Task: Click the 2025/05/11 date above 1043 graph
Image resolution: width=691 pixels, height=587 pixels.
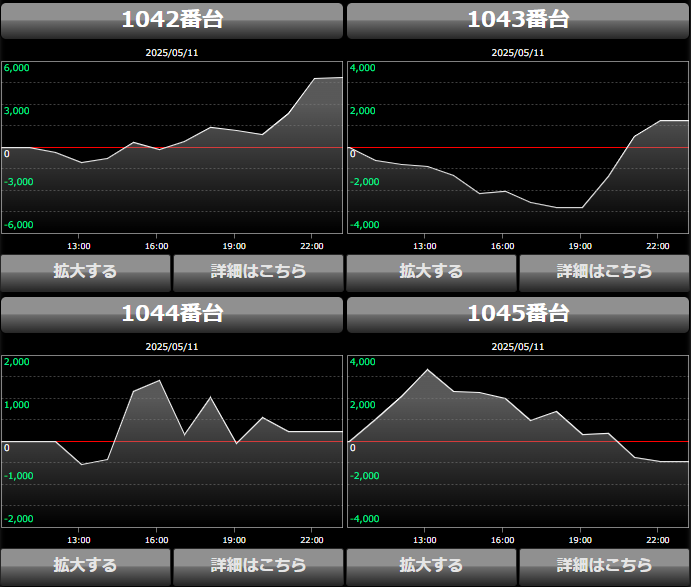Action: [x=518, y=53]
